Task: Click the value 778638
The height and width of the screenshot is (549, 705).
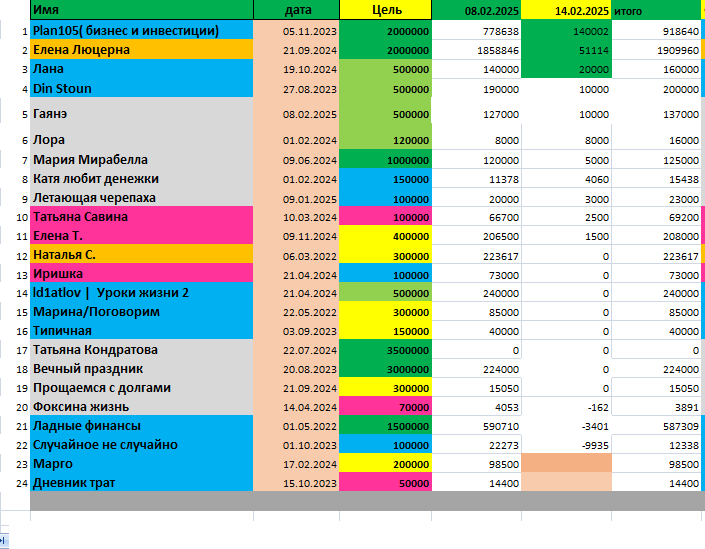Action: [476, 31]
